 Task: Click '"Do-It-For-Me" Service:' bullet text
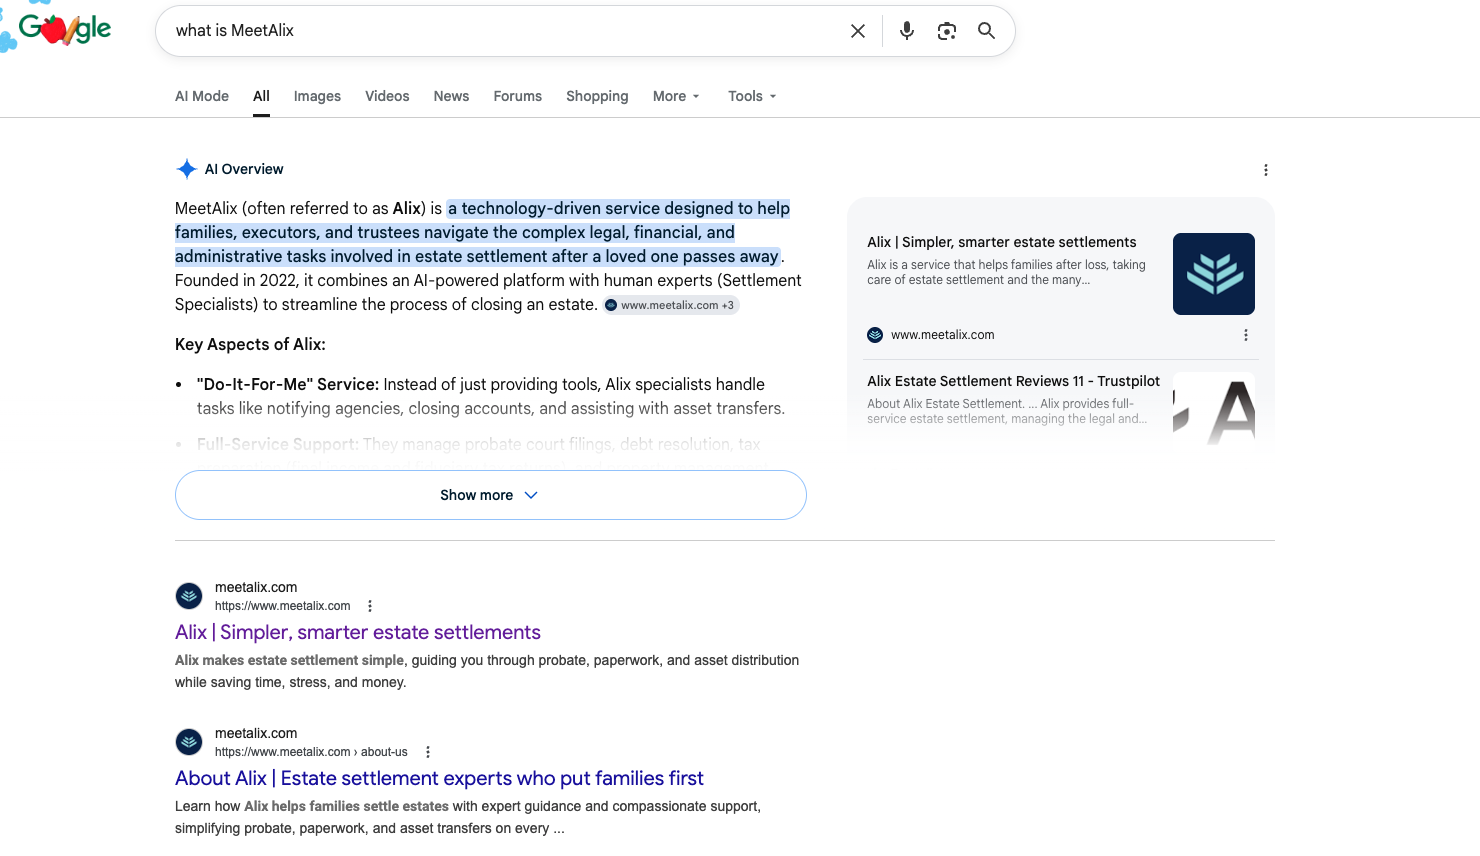point(288,384)
